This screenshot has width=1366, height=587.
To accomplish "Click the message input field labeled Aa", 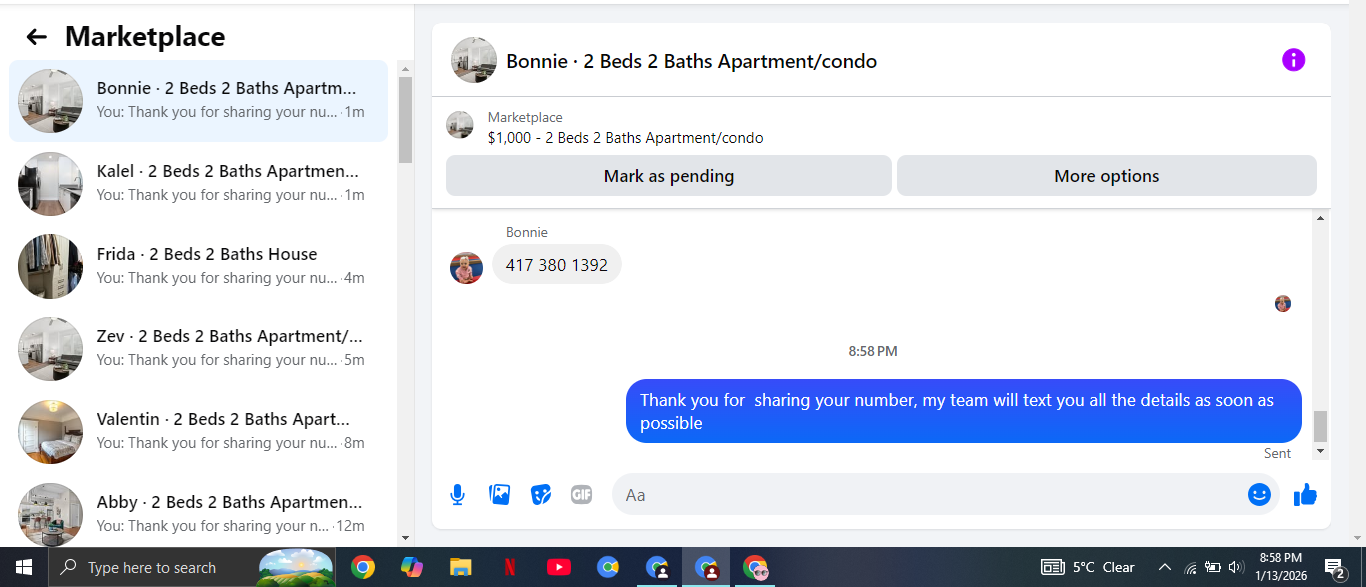I will pyautogui.click(x=930, y=494).
